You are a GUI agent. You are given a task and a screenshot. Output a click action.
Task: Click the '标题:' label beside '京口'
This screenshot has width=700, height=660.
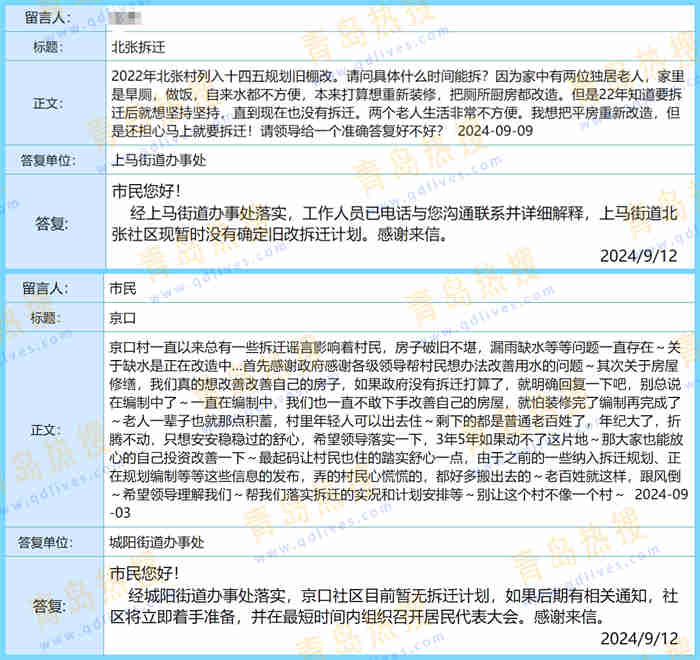pos(46,318)
